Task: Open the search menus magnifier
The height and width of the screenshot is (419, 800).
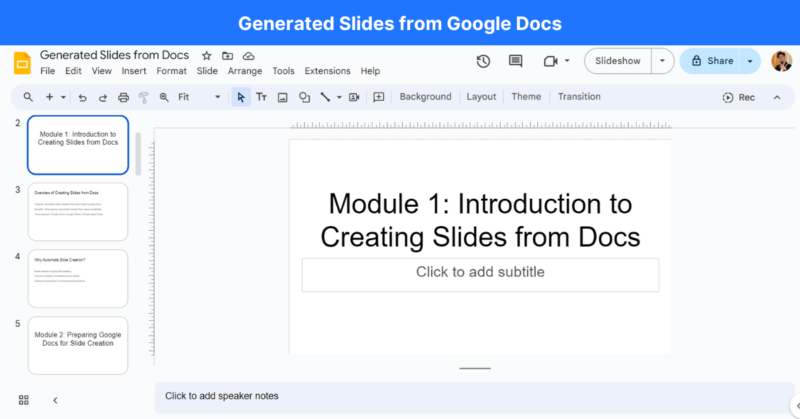Action: coord(28,97)
